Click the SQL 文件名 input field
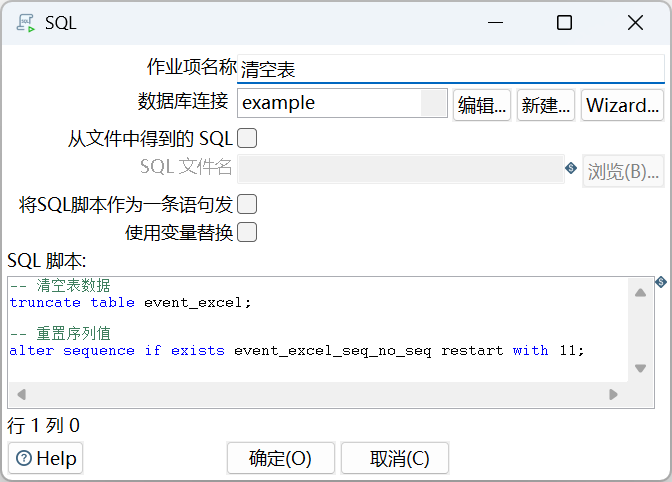Viewport: 672px width, 482px height. 401,169
